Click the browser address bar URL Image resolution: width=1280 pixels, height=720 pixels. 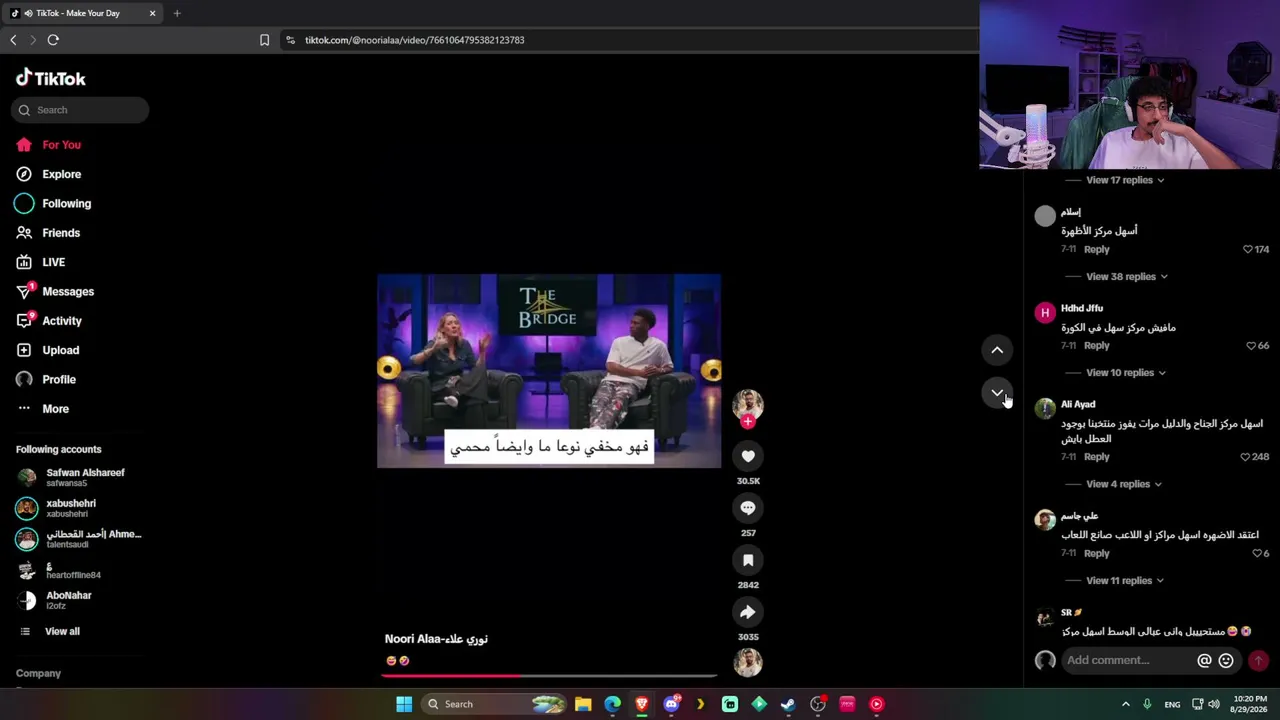pyautogui.click(x=415, y=40)
